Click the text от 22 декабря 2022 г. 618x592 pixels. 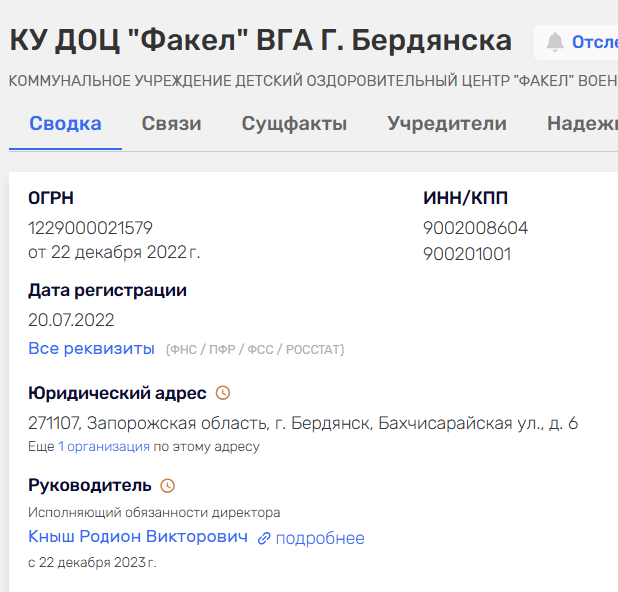(114, 253)
